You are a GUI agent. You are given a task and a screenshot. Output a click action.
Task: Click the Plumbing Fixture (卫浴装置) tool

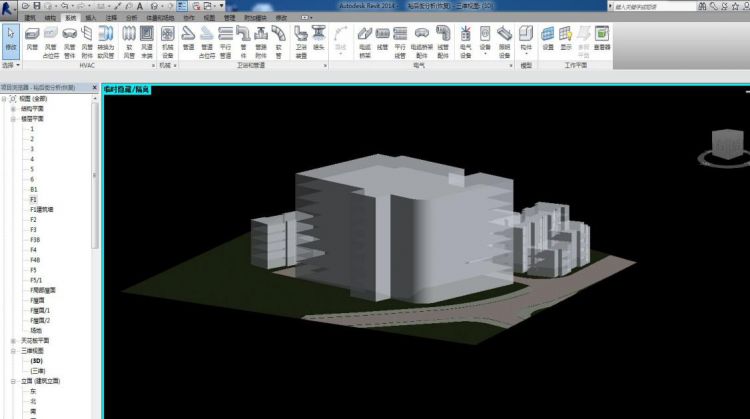[301, 42]
